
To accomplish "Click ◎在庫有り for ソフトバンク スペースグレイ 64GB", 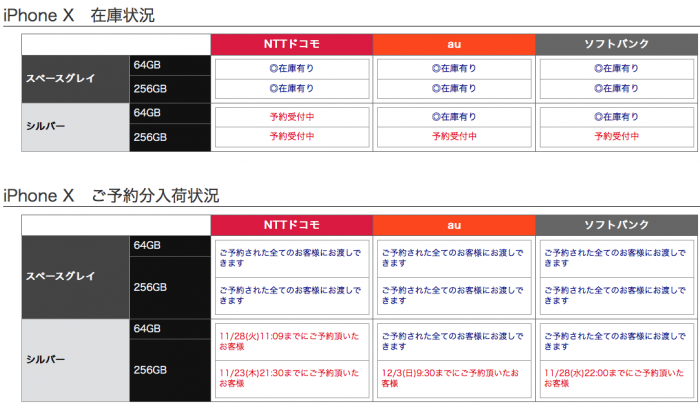I will coord(617,69).
